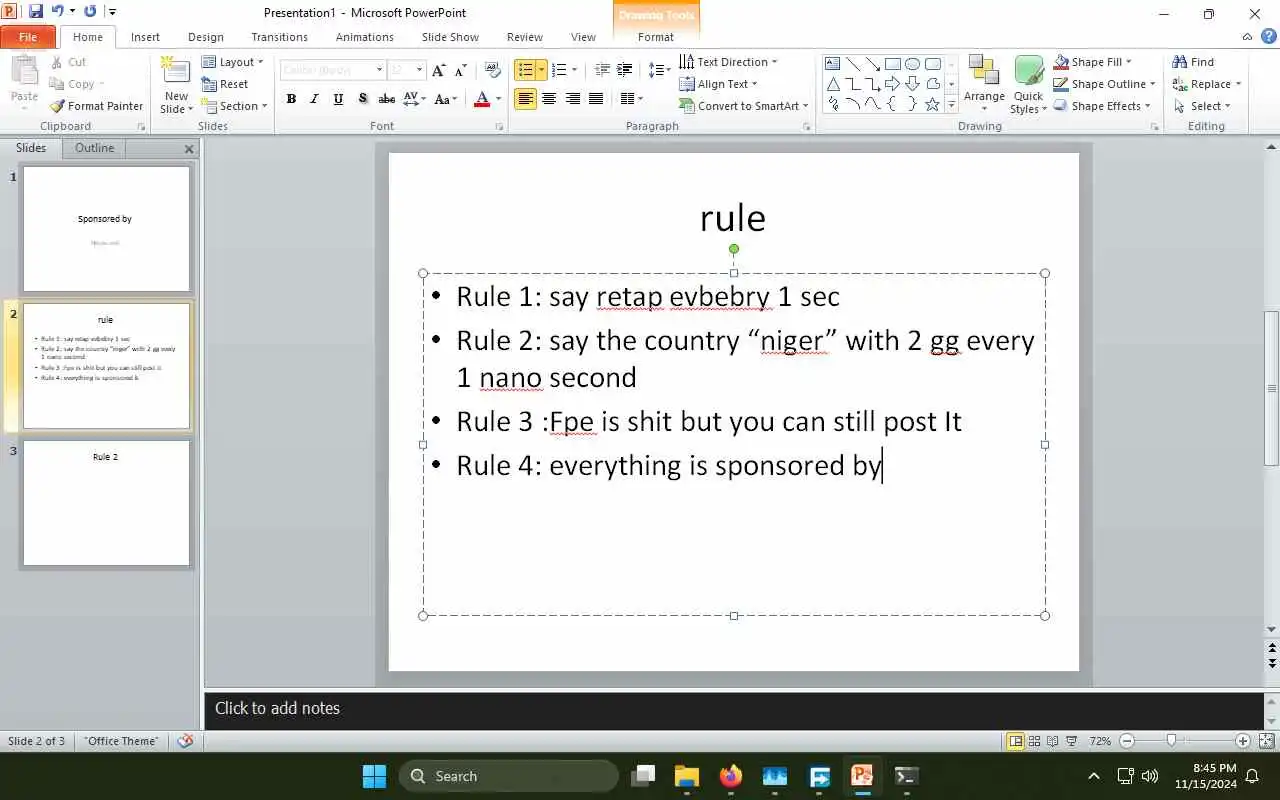Open File Explorer from the taskbar
The height and width of the screenshot is (800, 1280).
pos(686,776)
